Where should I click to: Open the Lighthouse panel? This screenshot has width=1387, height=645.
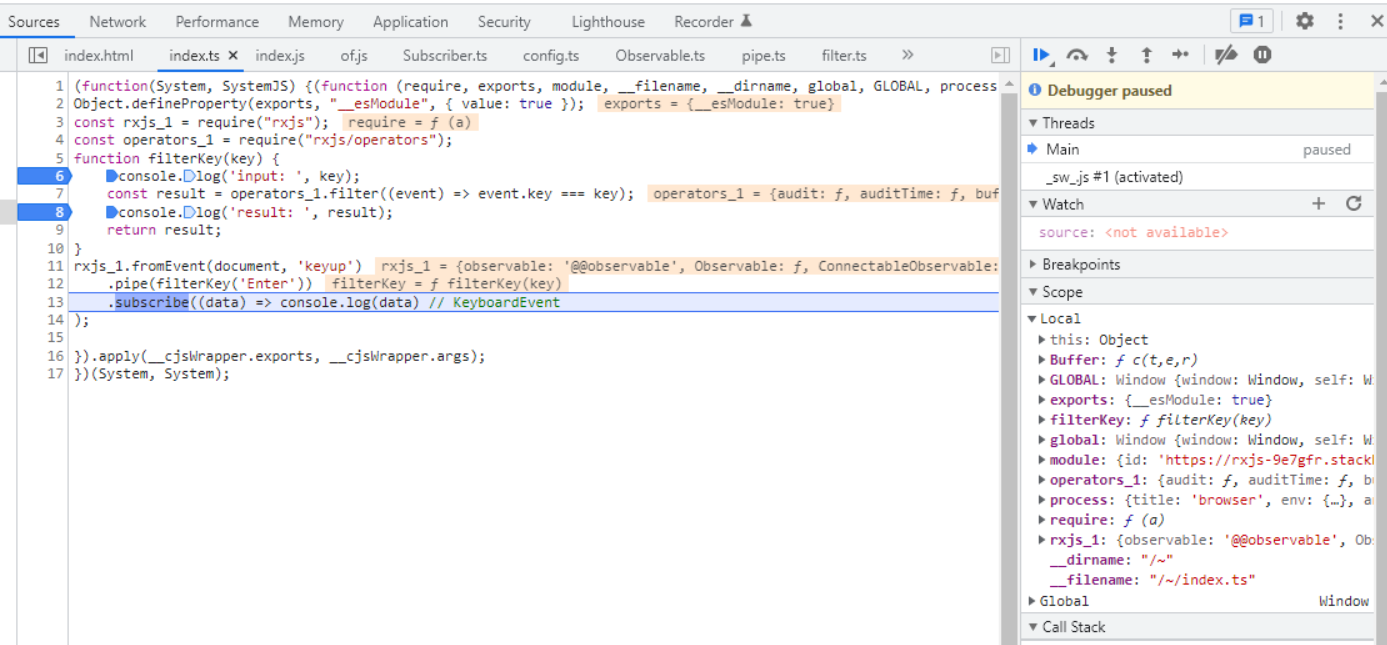pos(608,21)
